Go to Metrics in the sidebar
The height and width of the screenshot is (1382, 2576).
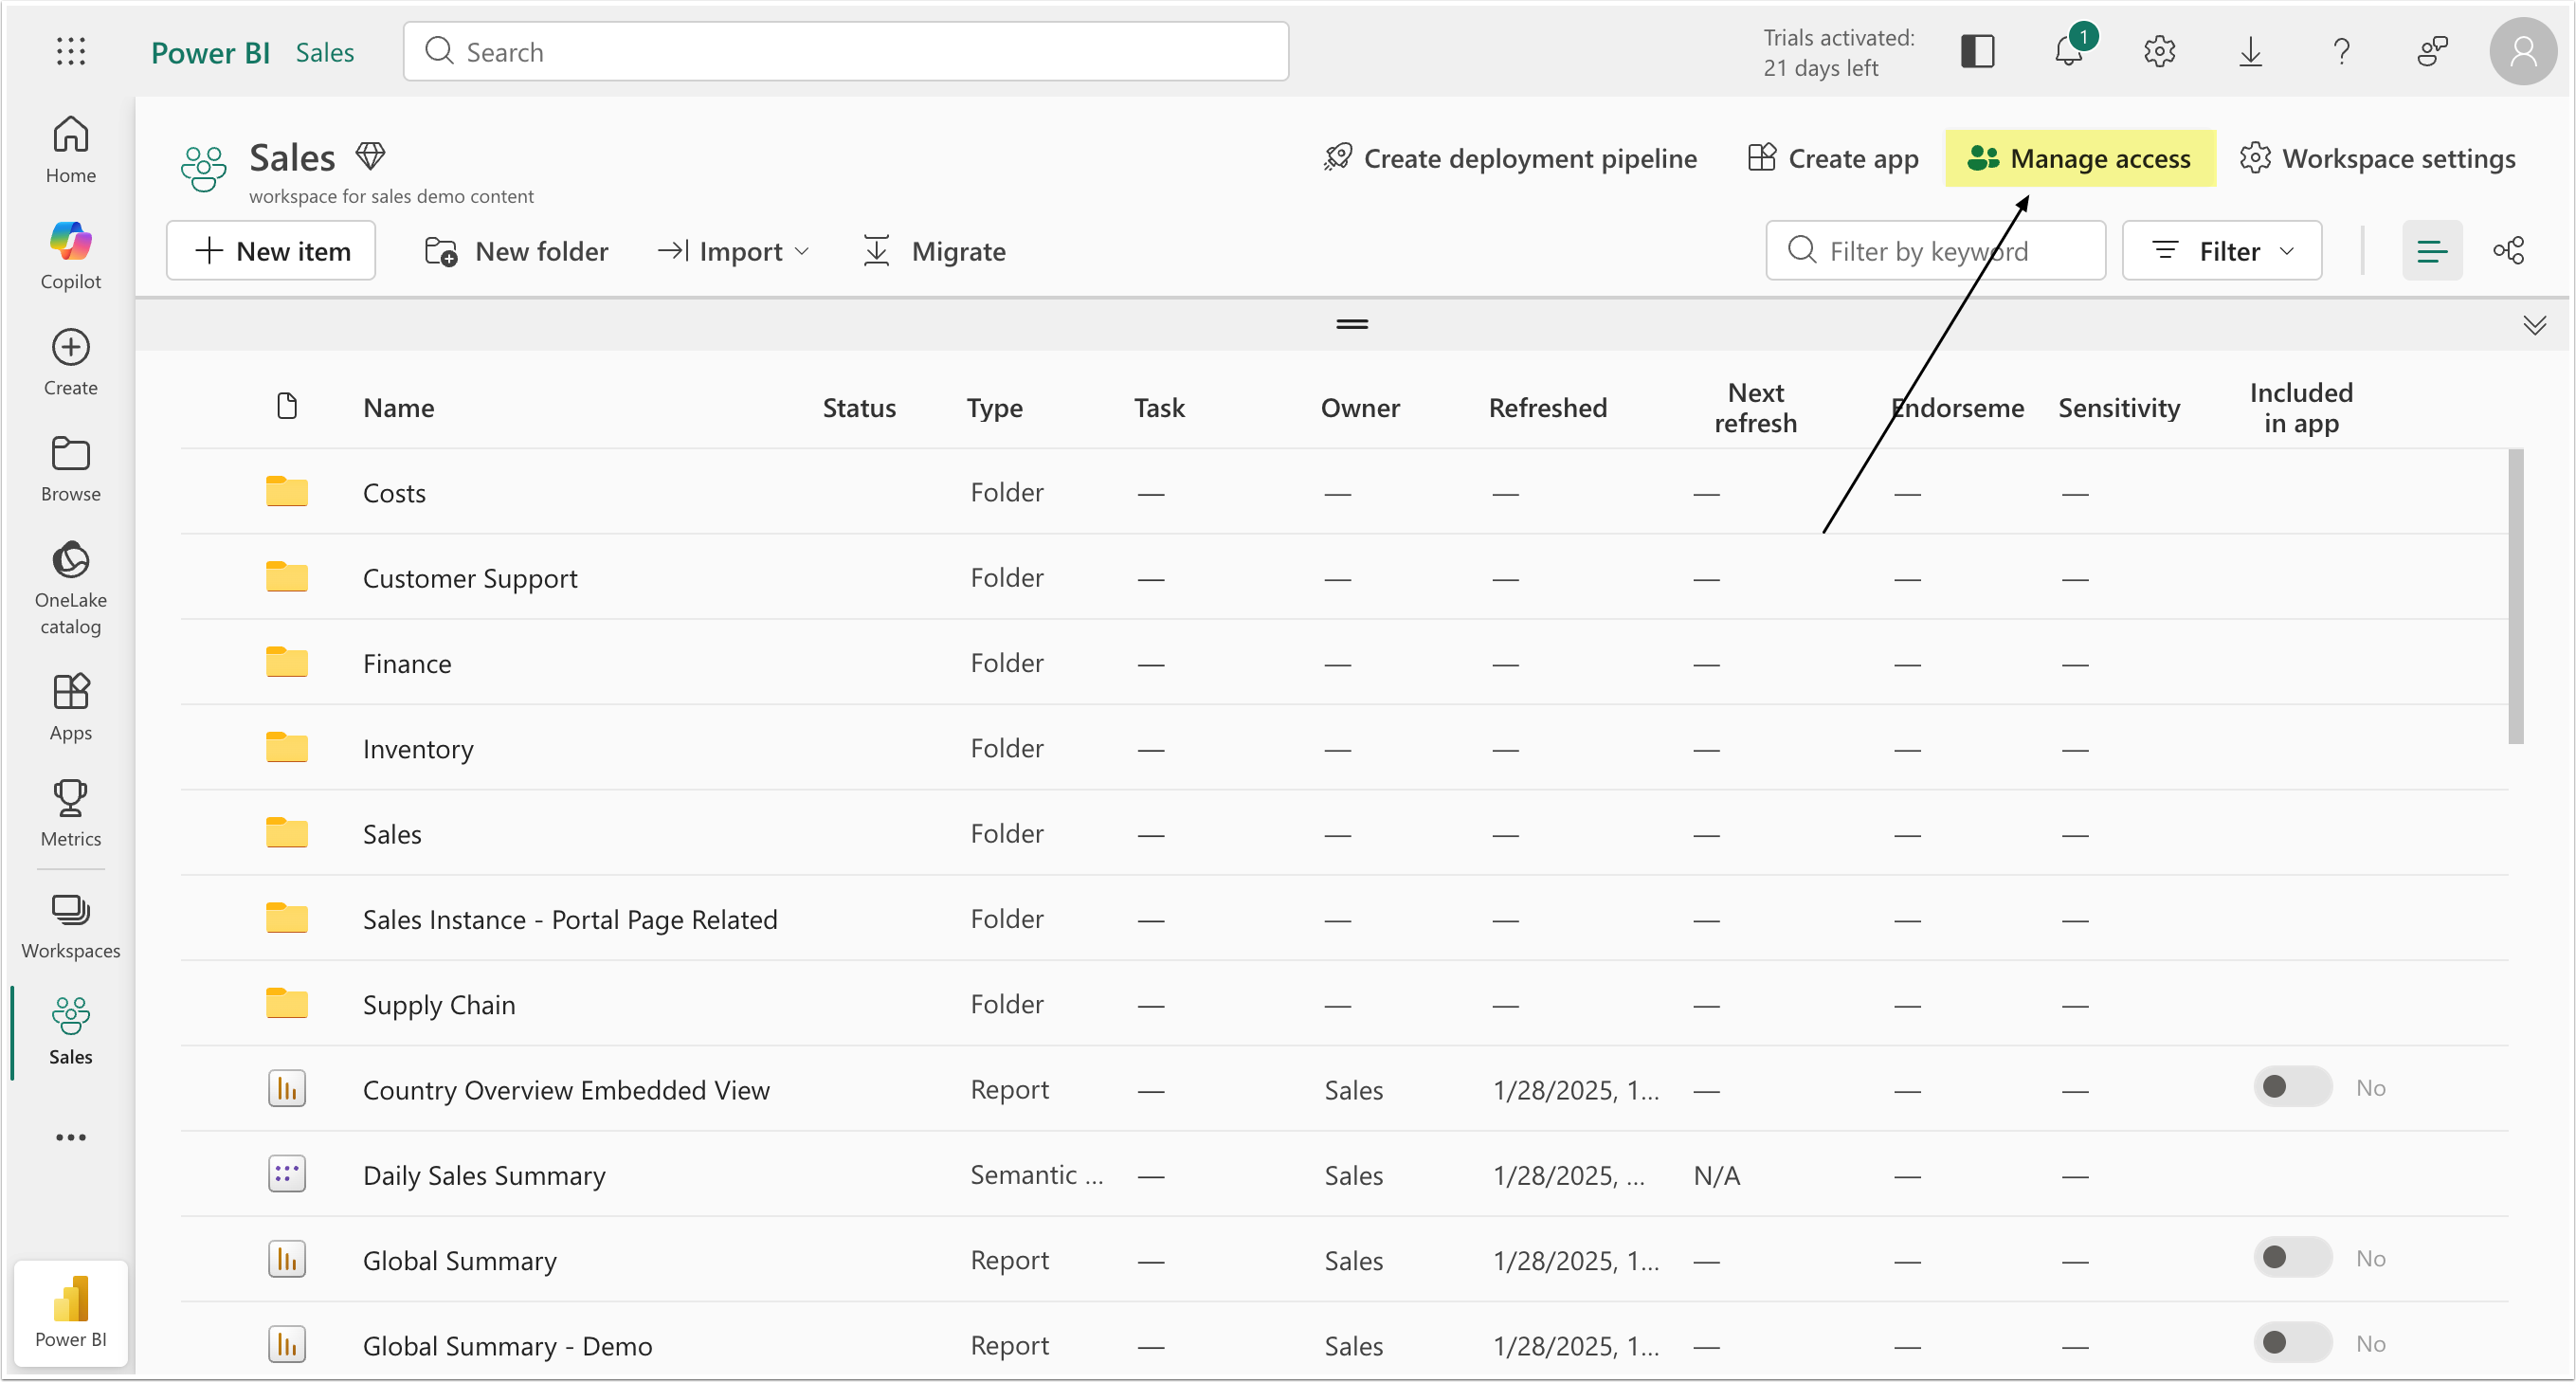pyautogui.click(x=70, y=813)
